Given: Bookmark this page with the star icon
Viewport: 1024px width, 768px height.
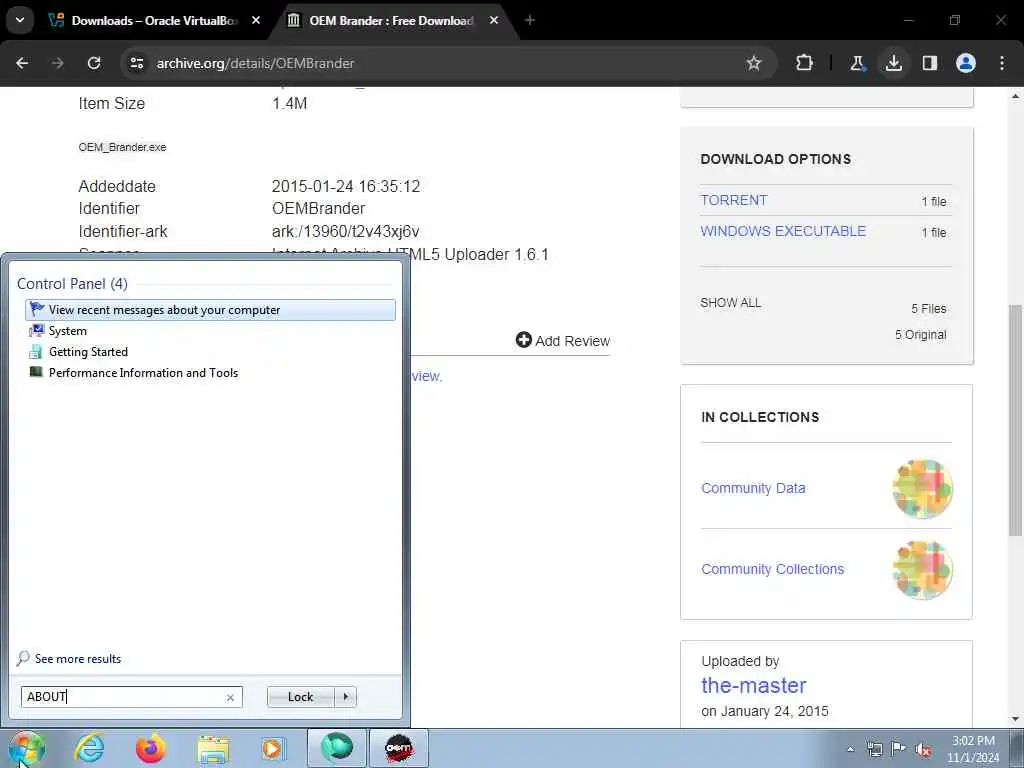Looking at the screenshot, I should (x=754, y=63).
